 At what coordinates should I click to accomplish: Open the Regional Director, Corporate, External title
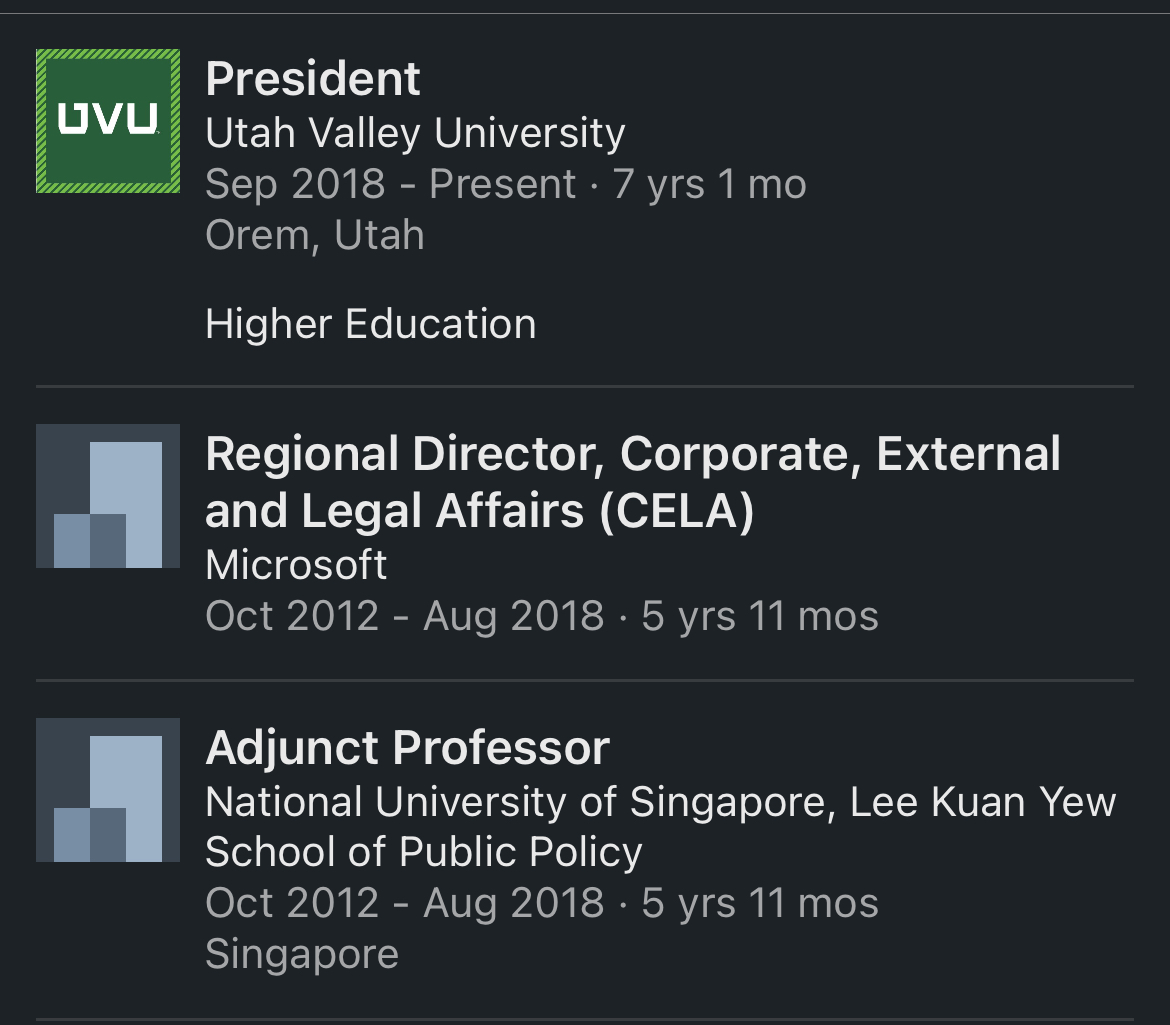point(632,455)
